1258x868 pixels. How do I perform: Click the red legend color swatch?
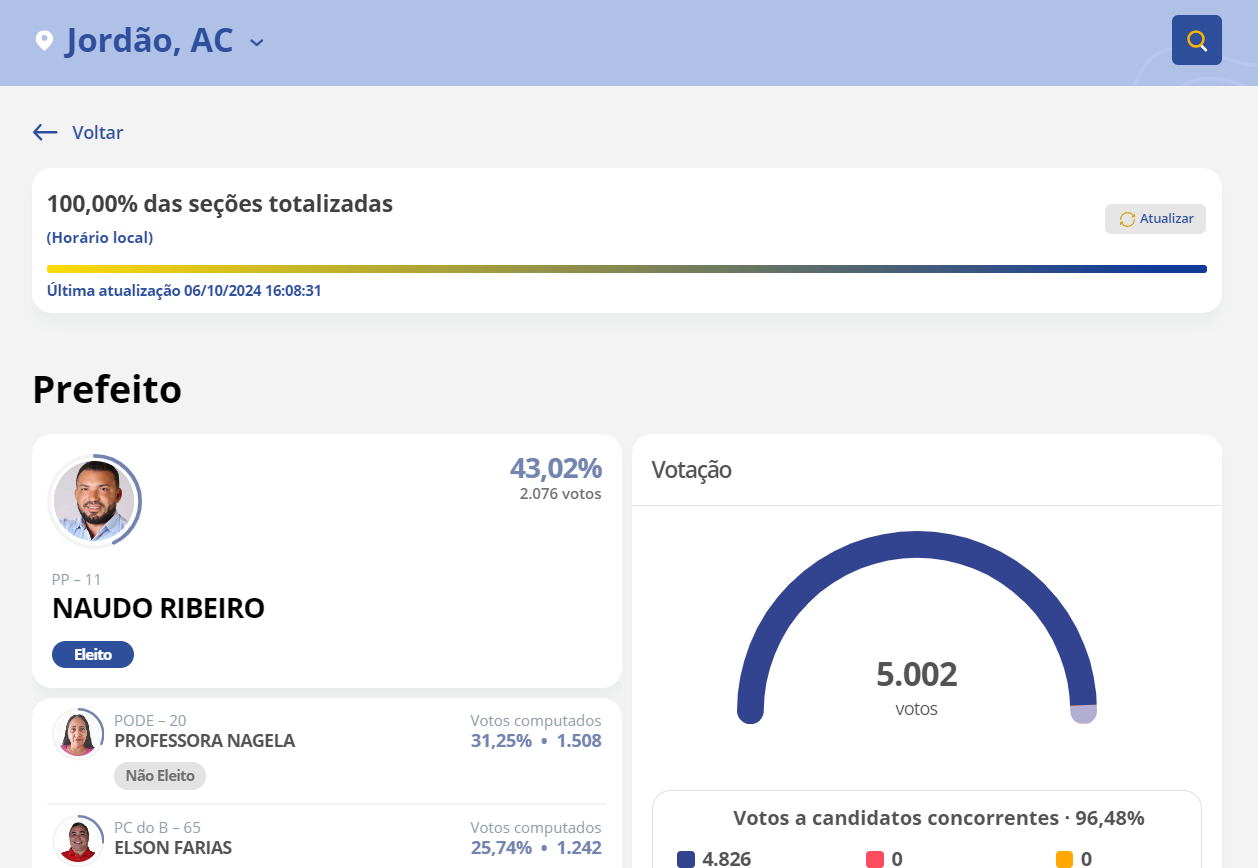point(875,859)
